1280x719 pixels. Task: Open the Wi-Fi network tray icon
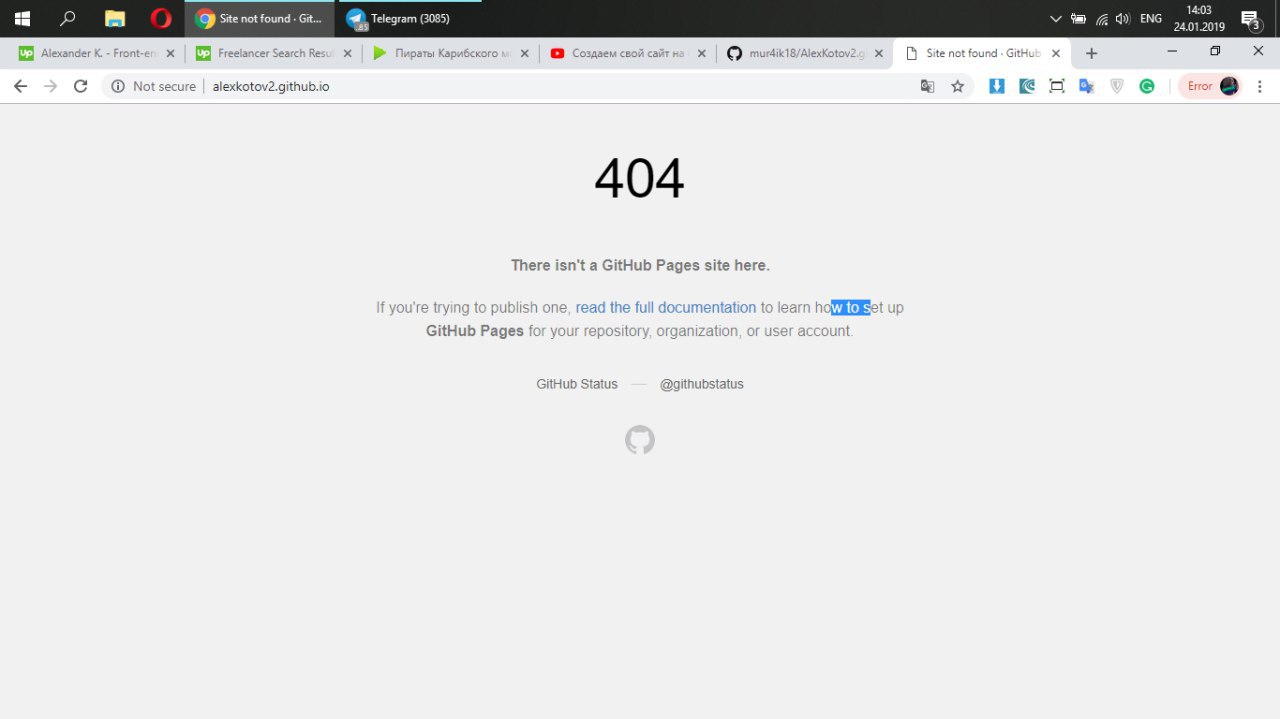(x=1101, y=18)
